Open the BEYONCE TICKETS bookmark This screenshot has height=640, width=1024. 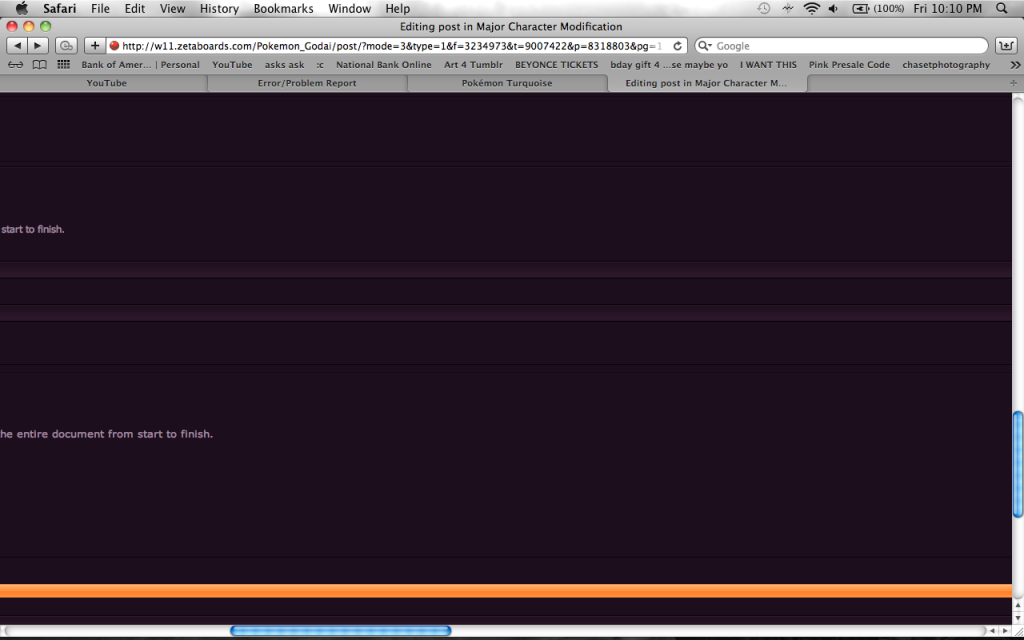[556, 65]
